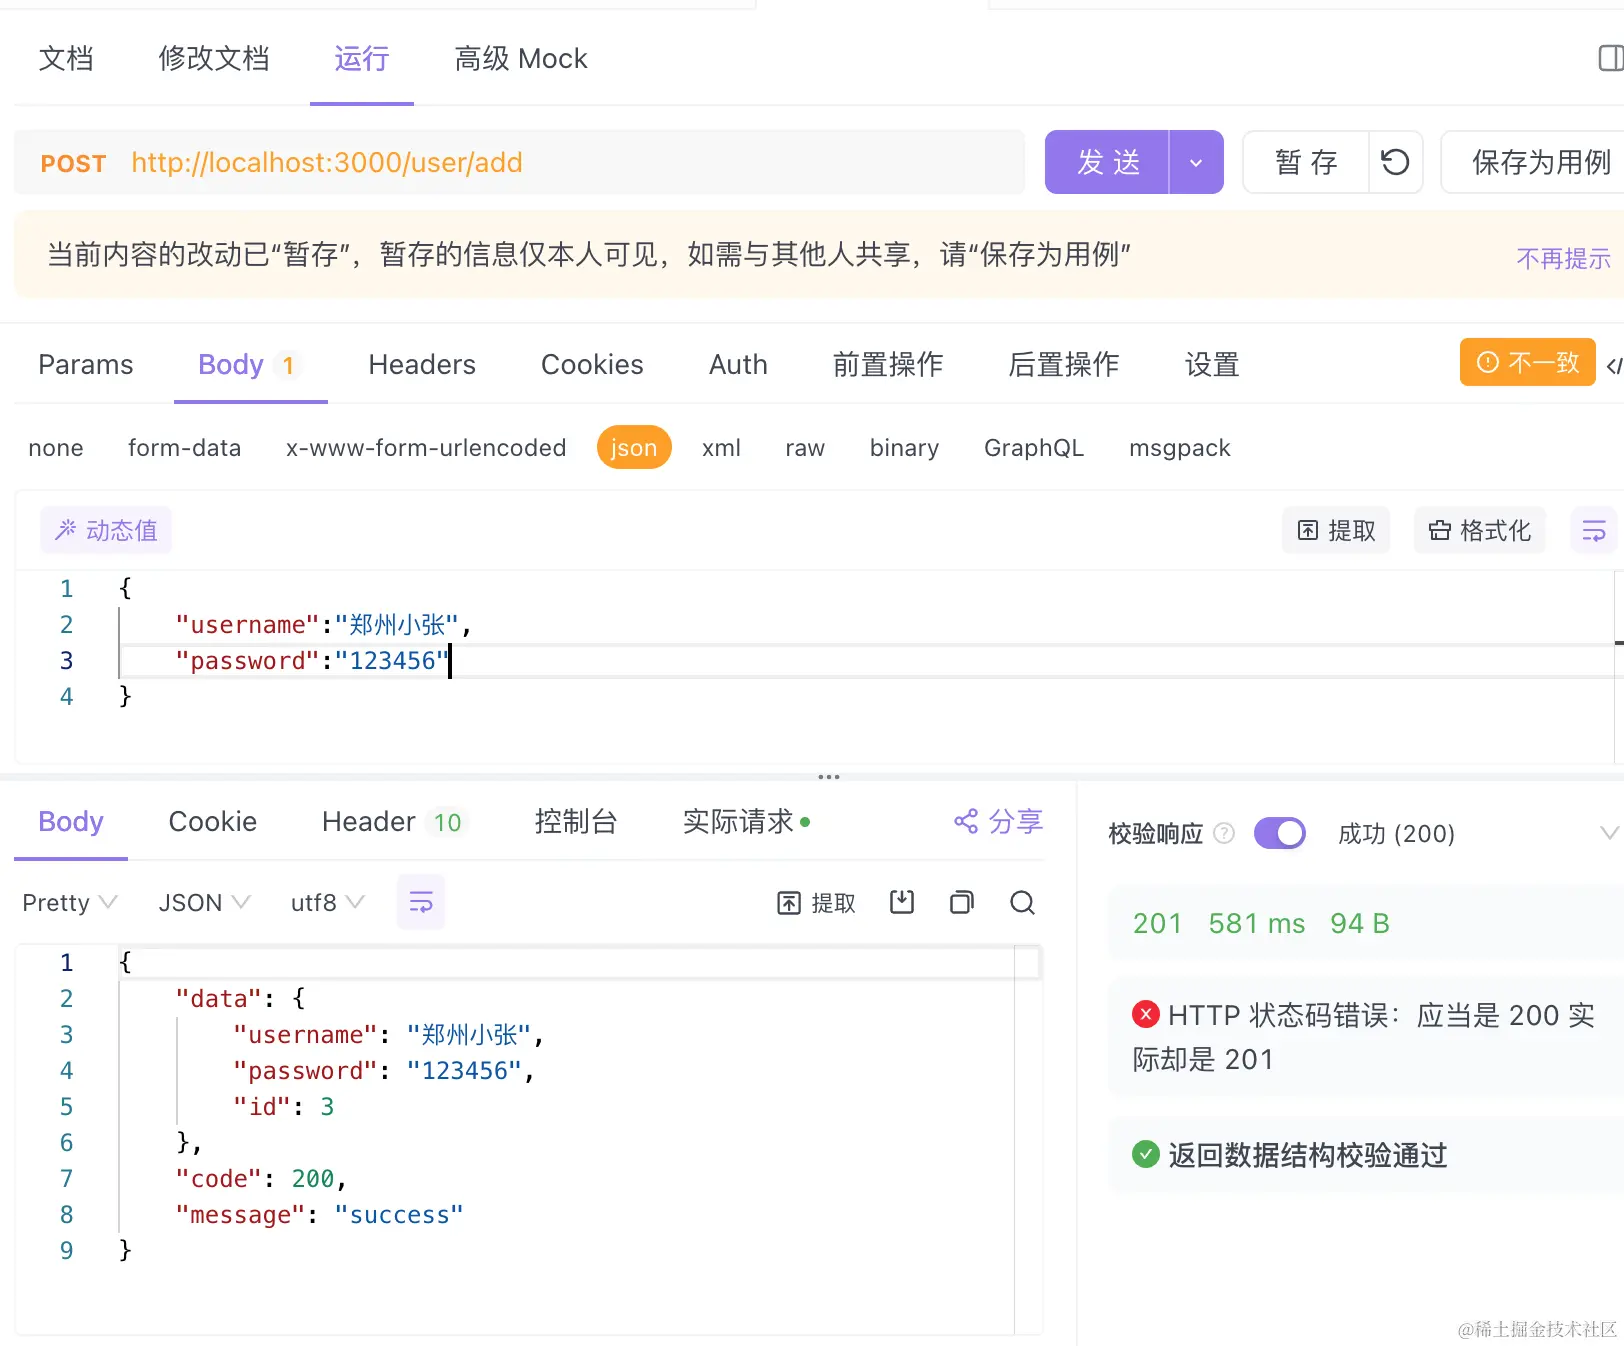Select x-www-form-urlencoded body type
Viewport: 1624px width, 1346px height.
tap(426, 448)
